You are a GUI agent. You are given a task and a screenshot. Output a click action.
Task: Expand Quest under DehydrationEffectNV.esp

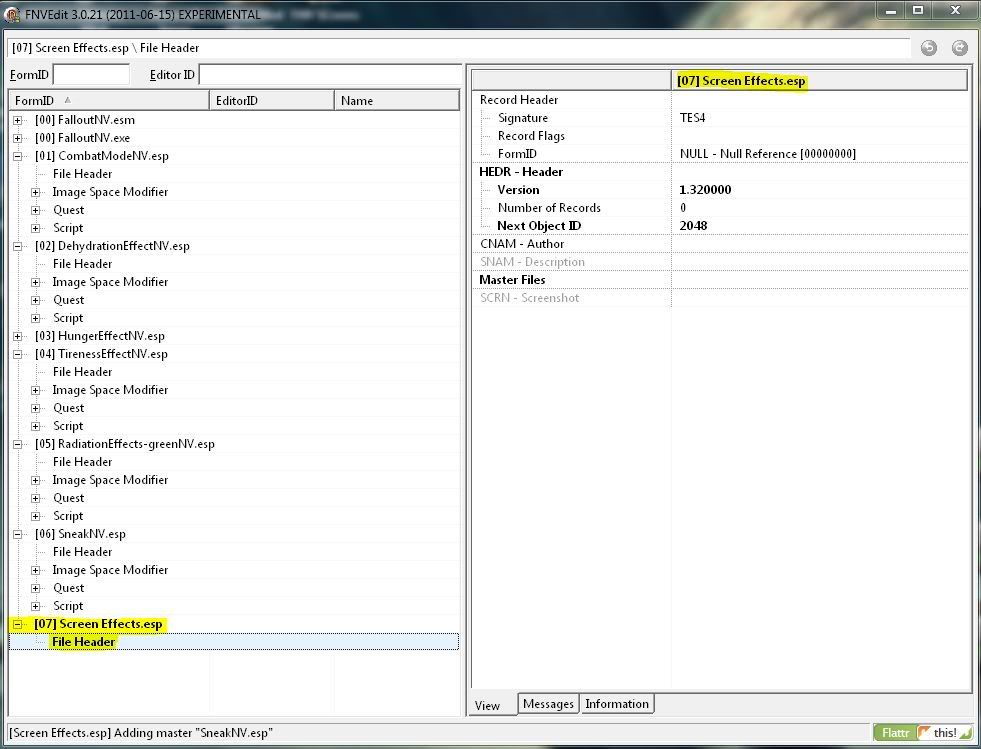36,300
